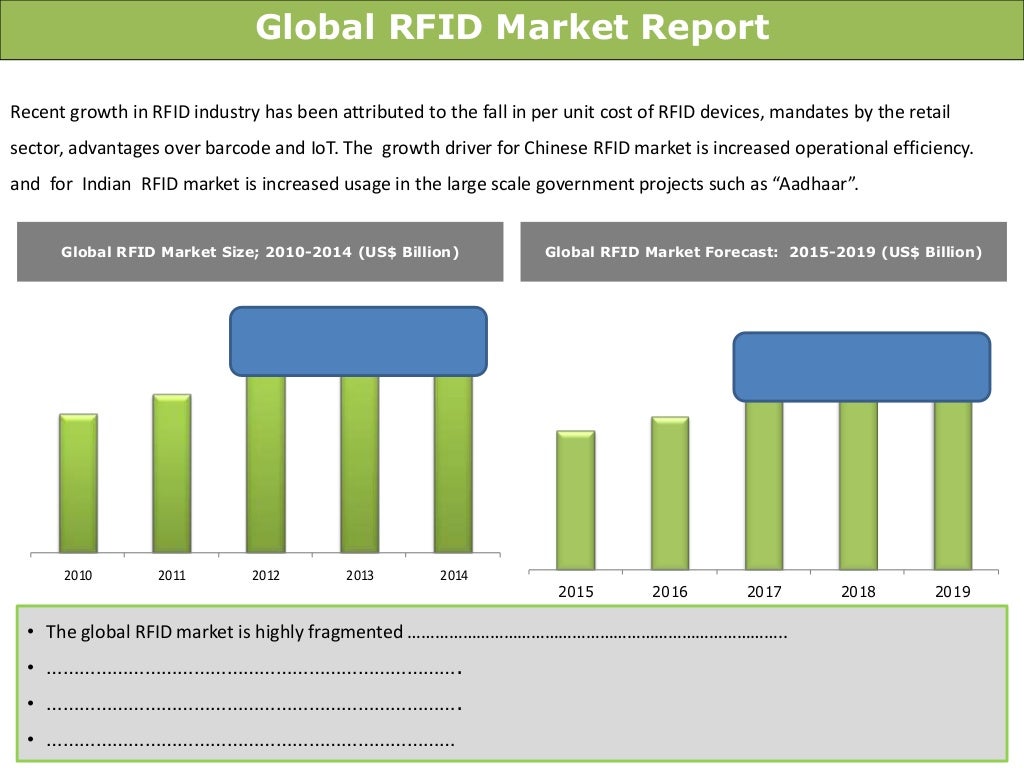The image size is (1024, 768).
Task: Click the 2017 bar in the forecast chart
Action: point(764,486)
